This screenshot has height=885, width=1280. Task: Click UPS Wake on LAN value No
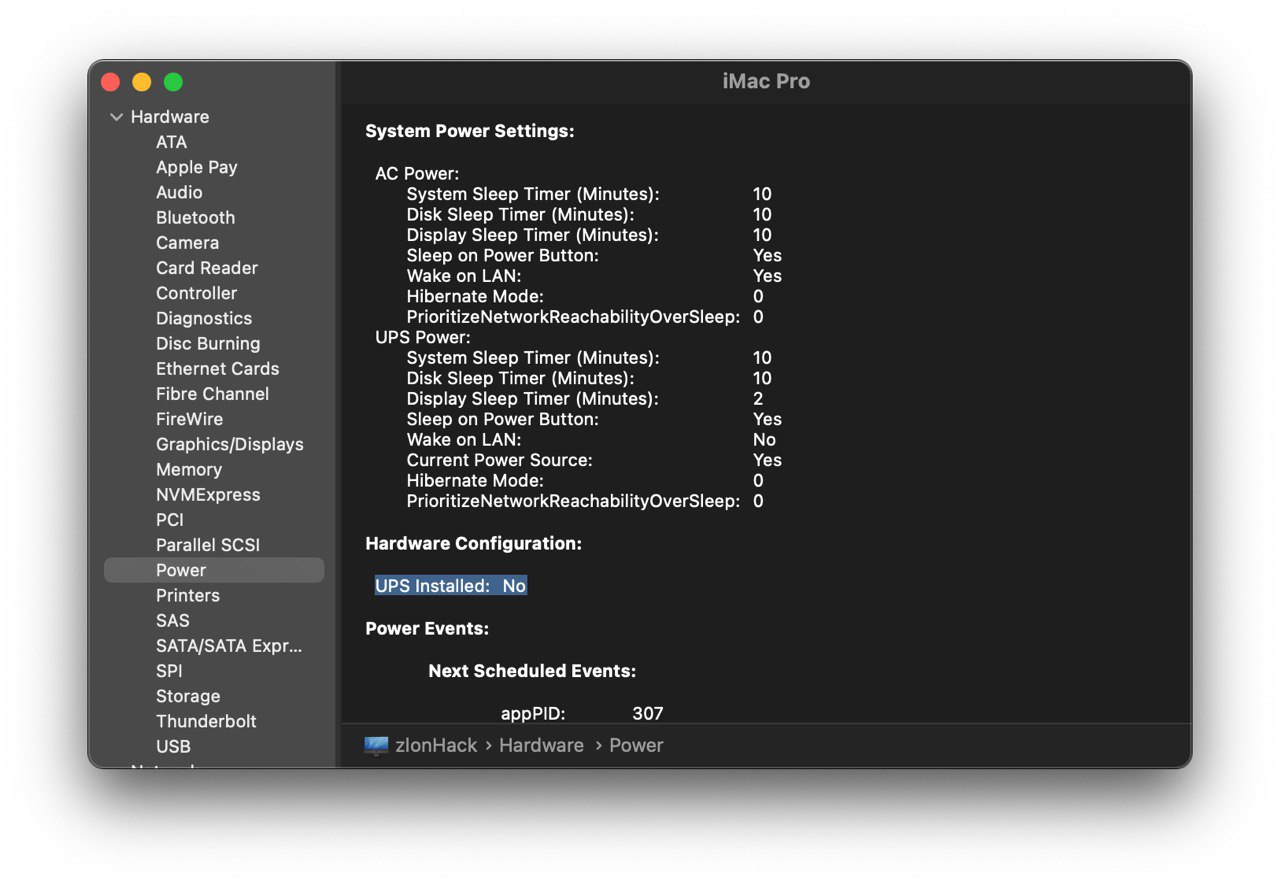[x=764, y=440]
